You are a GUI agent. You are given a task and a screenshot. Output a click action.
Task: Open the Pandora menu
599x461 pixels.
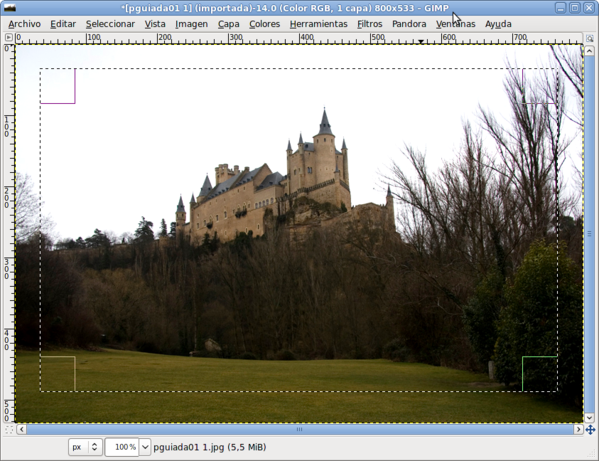pos(409,24)
